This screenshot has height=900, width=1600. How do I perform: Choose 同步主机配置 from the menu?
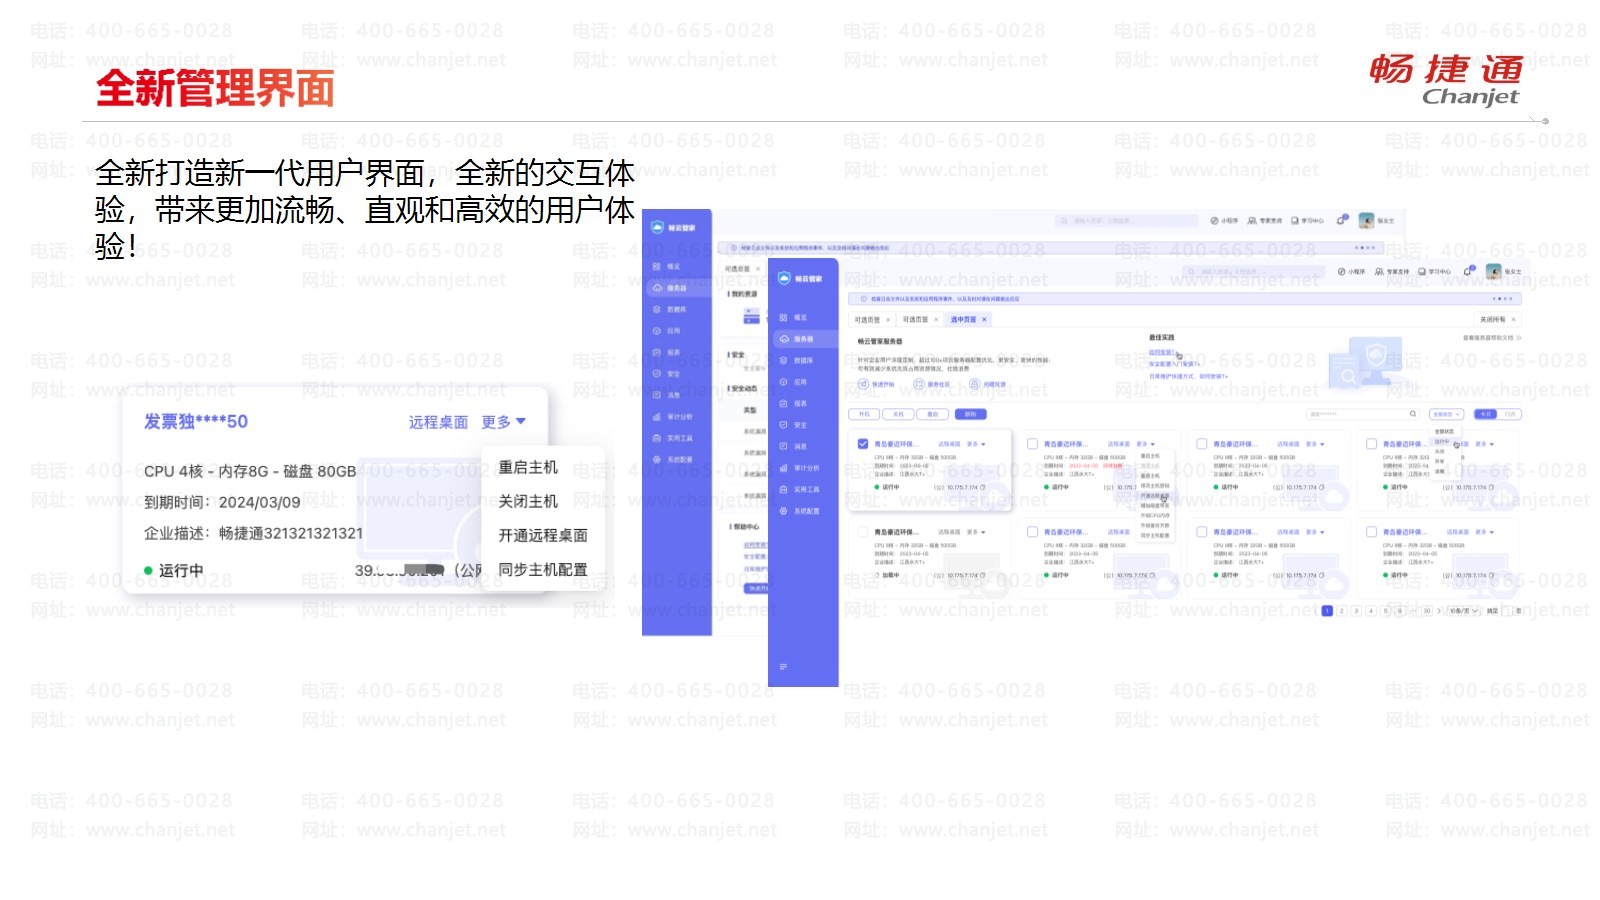coord(543,569)
